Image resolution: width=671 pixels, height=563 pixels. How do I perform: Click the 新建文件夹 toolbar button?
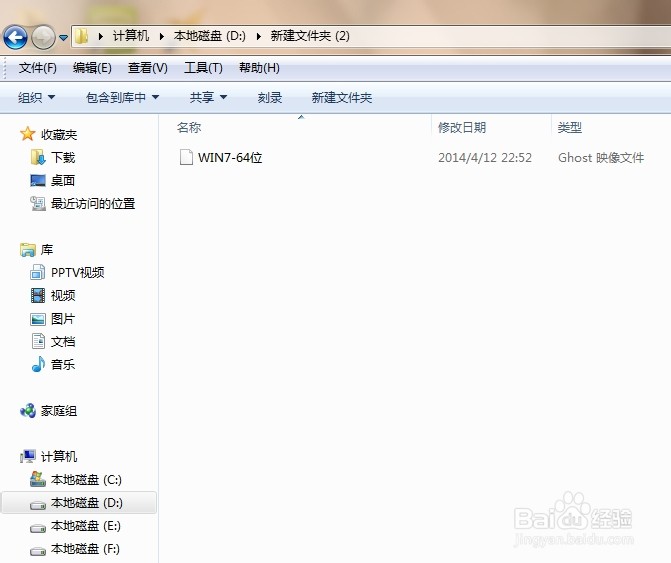(341, 98)
